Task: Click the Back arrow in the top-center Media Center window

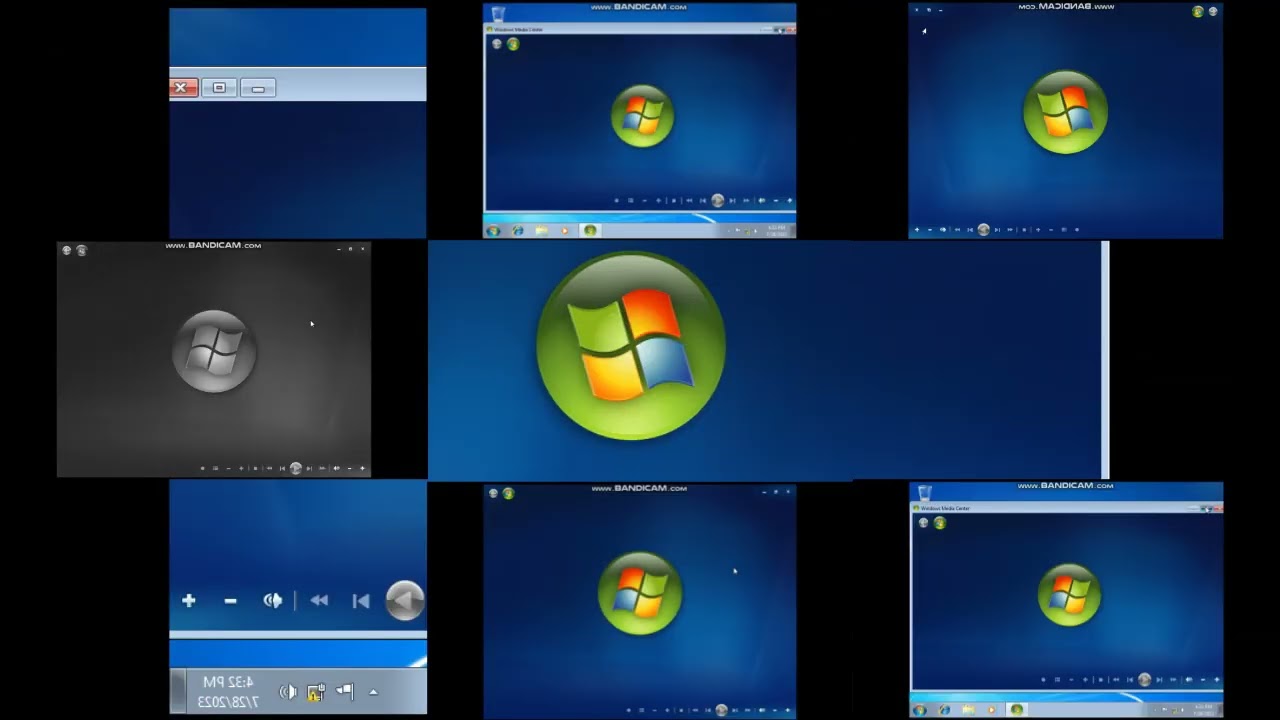Action: pyautogui.click(x=497, y=44)
